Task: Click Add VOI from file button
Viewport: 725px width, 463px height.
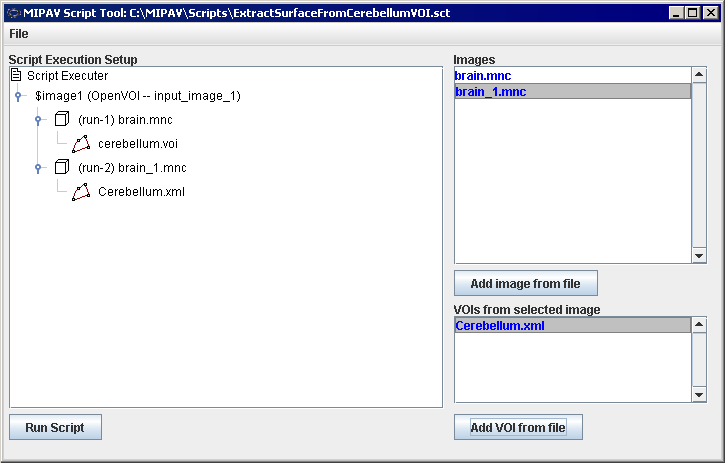Action: click(518, 428)
